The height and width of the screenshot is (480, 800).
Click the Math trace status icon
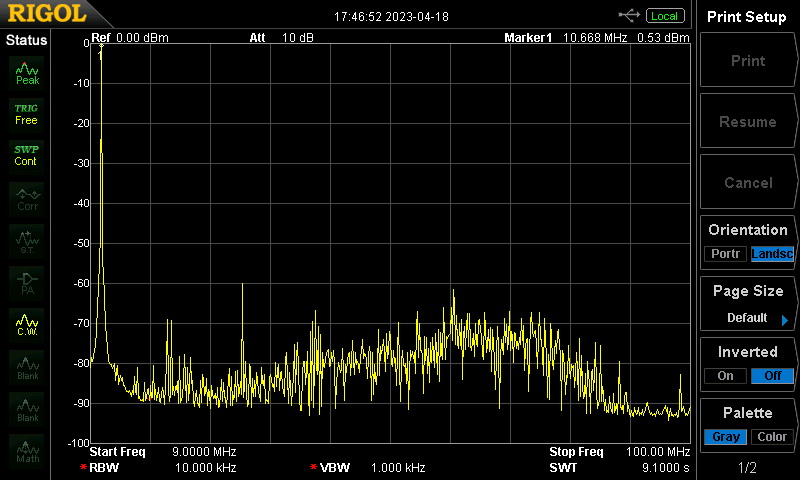(27, 452)
